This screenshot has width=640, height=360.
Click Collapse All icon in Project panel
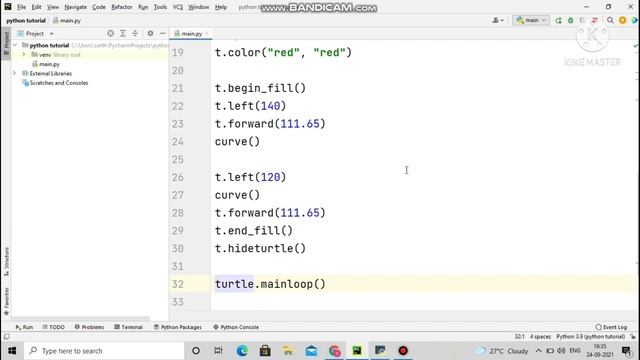[x=135, y=33]
